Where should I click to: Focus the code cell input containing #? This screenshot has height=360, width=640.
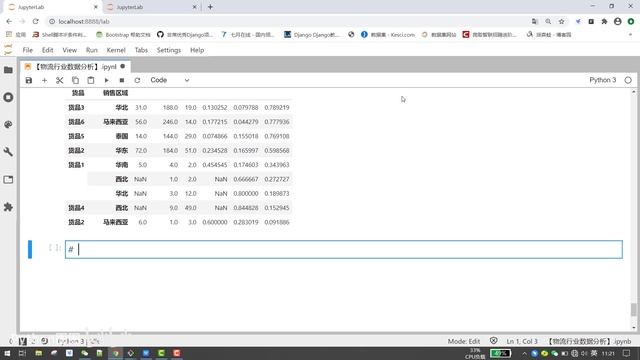(344, 249)
